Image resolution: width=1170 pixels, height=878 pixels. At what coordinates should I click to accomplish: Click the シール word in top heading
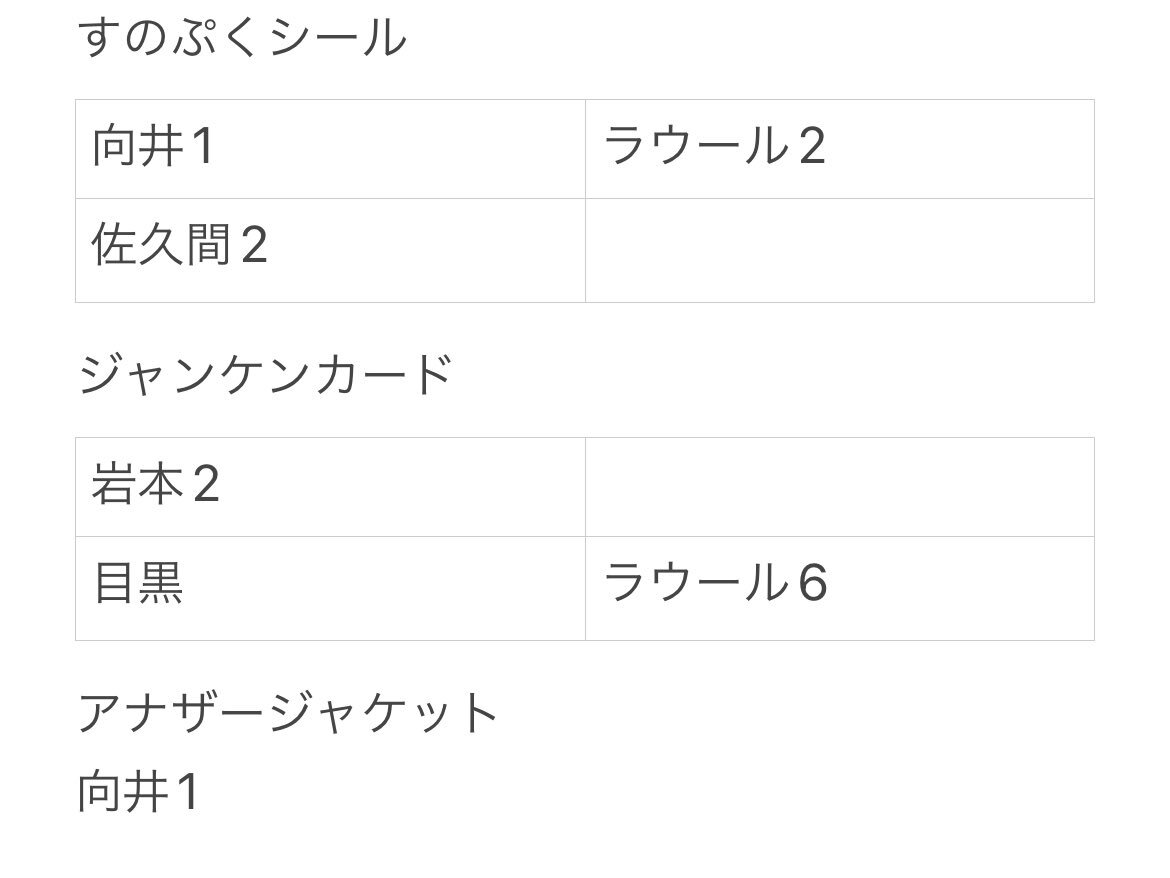[338, 39]
